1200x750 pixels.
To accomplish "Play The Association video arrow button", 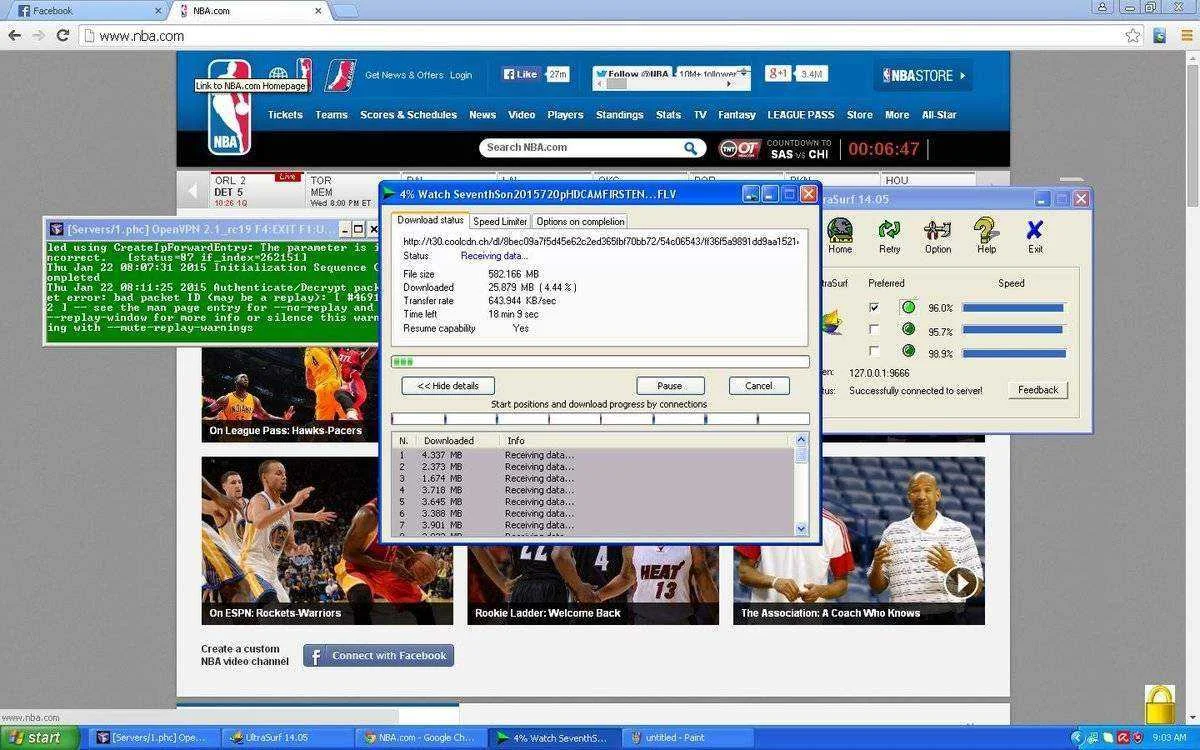I will coord(961,582).
